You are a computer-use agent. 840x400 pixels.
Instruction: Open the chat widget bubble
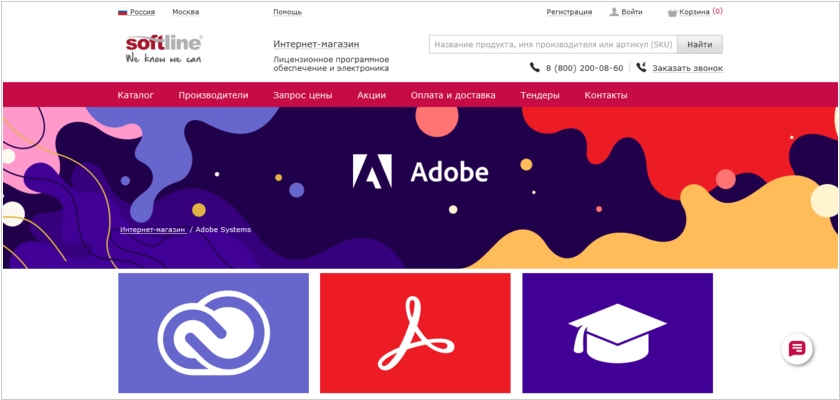click(797, 349)
